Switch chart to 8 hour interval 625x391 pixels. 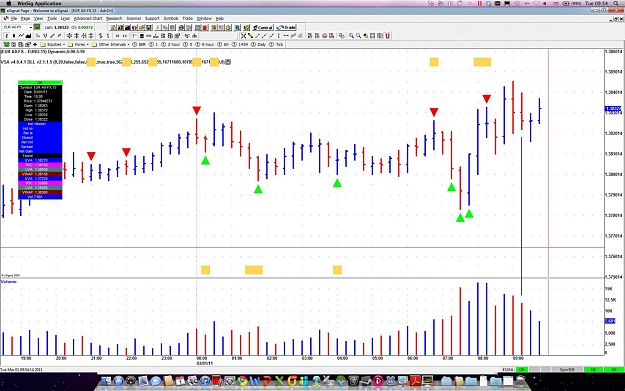pos(205,45)
